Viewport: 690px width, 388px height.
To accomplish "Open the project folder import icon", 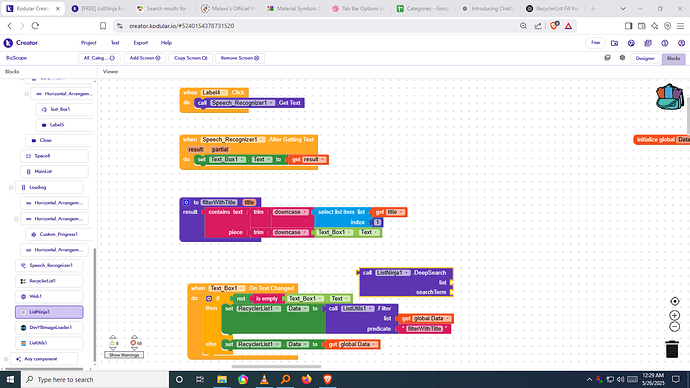I will 614,43.
